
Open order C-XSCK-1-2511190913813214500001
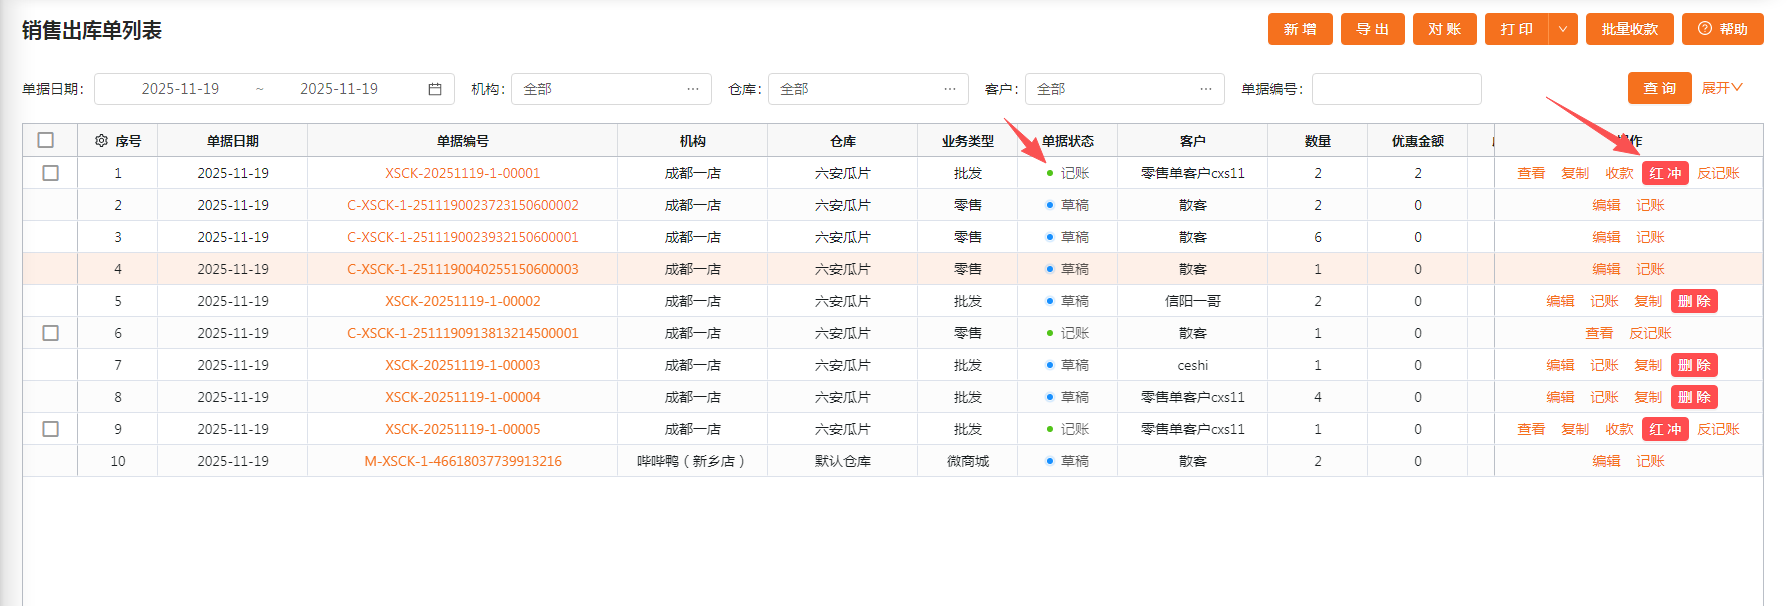pos(463,333)
